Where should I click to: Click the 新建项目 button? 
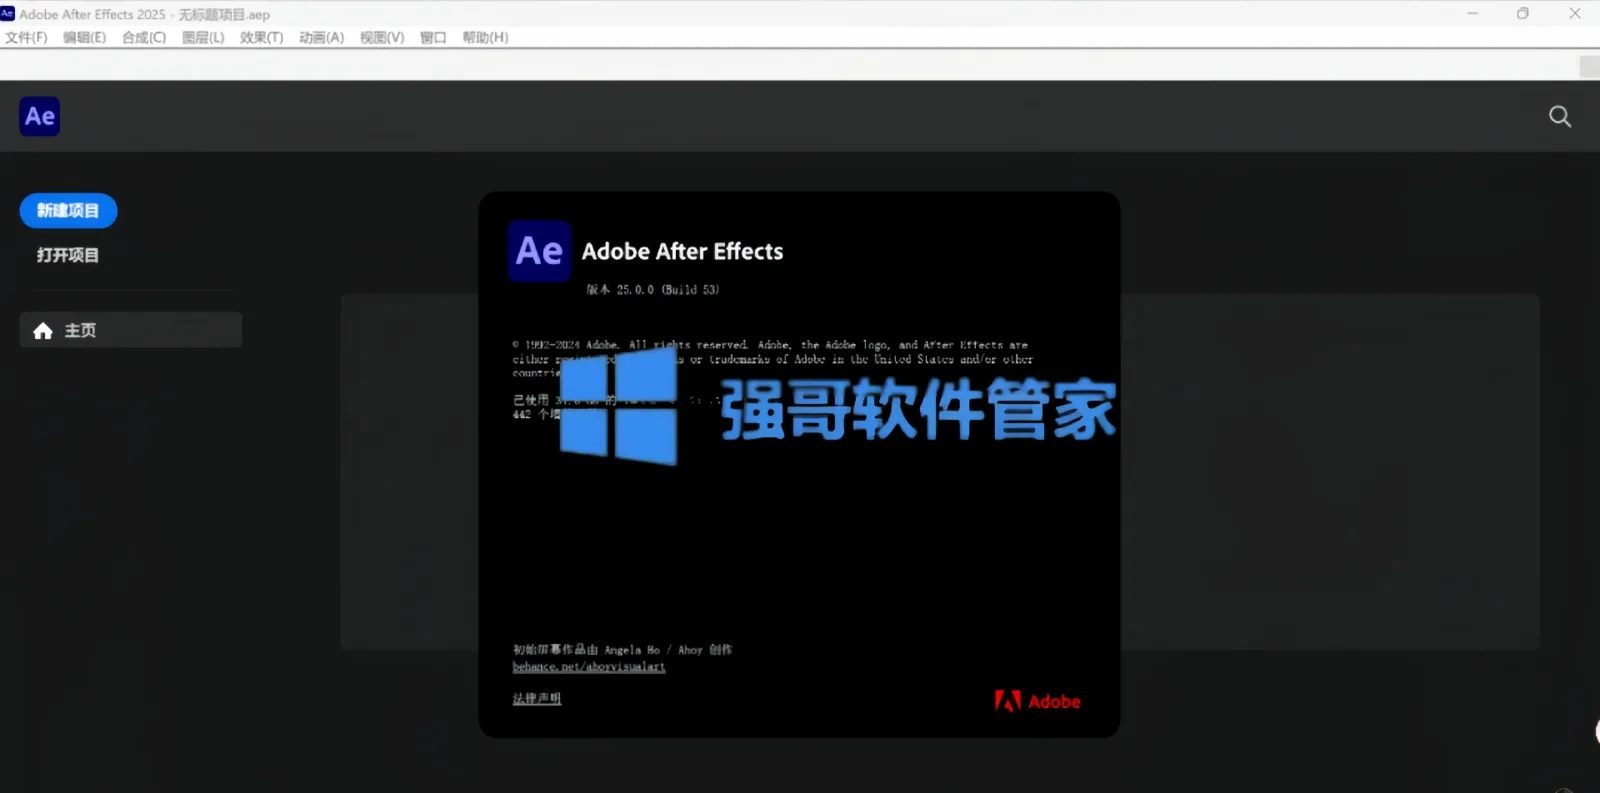click(68, 211)
